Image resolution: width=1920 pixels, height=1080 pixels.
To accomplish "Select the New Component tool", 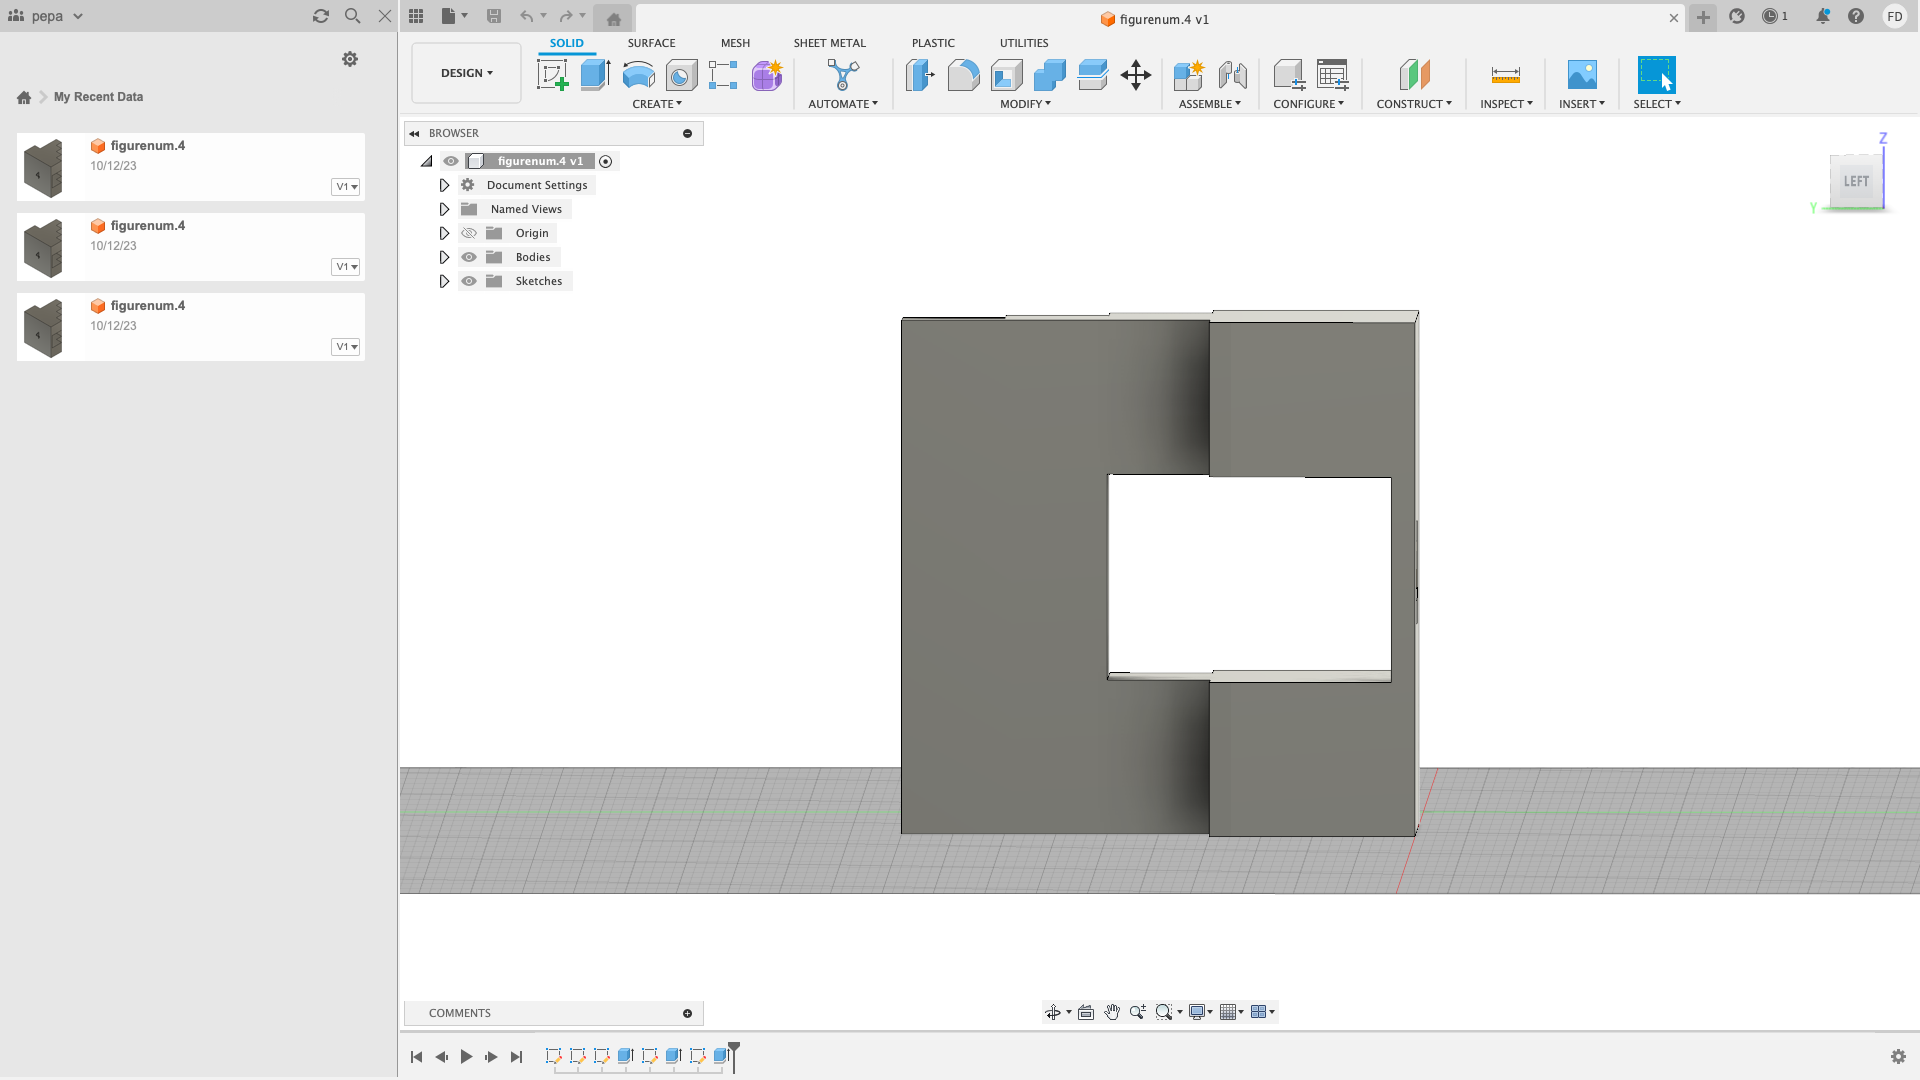I will point(1188,75).
